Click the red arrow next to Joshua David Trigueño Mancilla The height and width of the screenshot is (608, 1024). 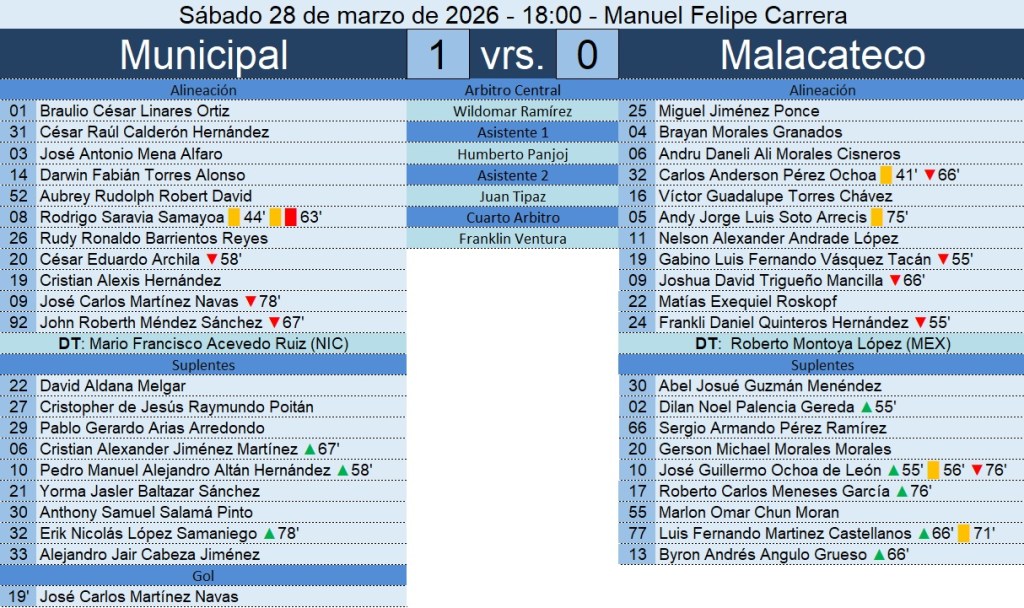pos(894,281)
